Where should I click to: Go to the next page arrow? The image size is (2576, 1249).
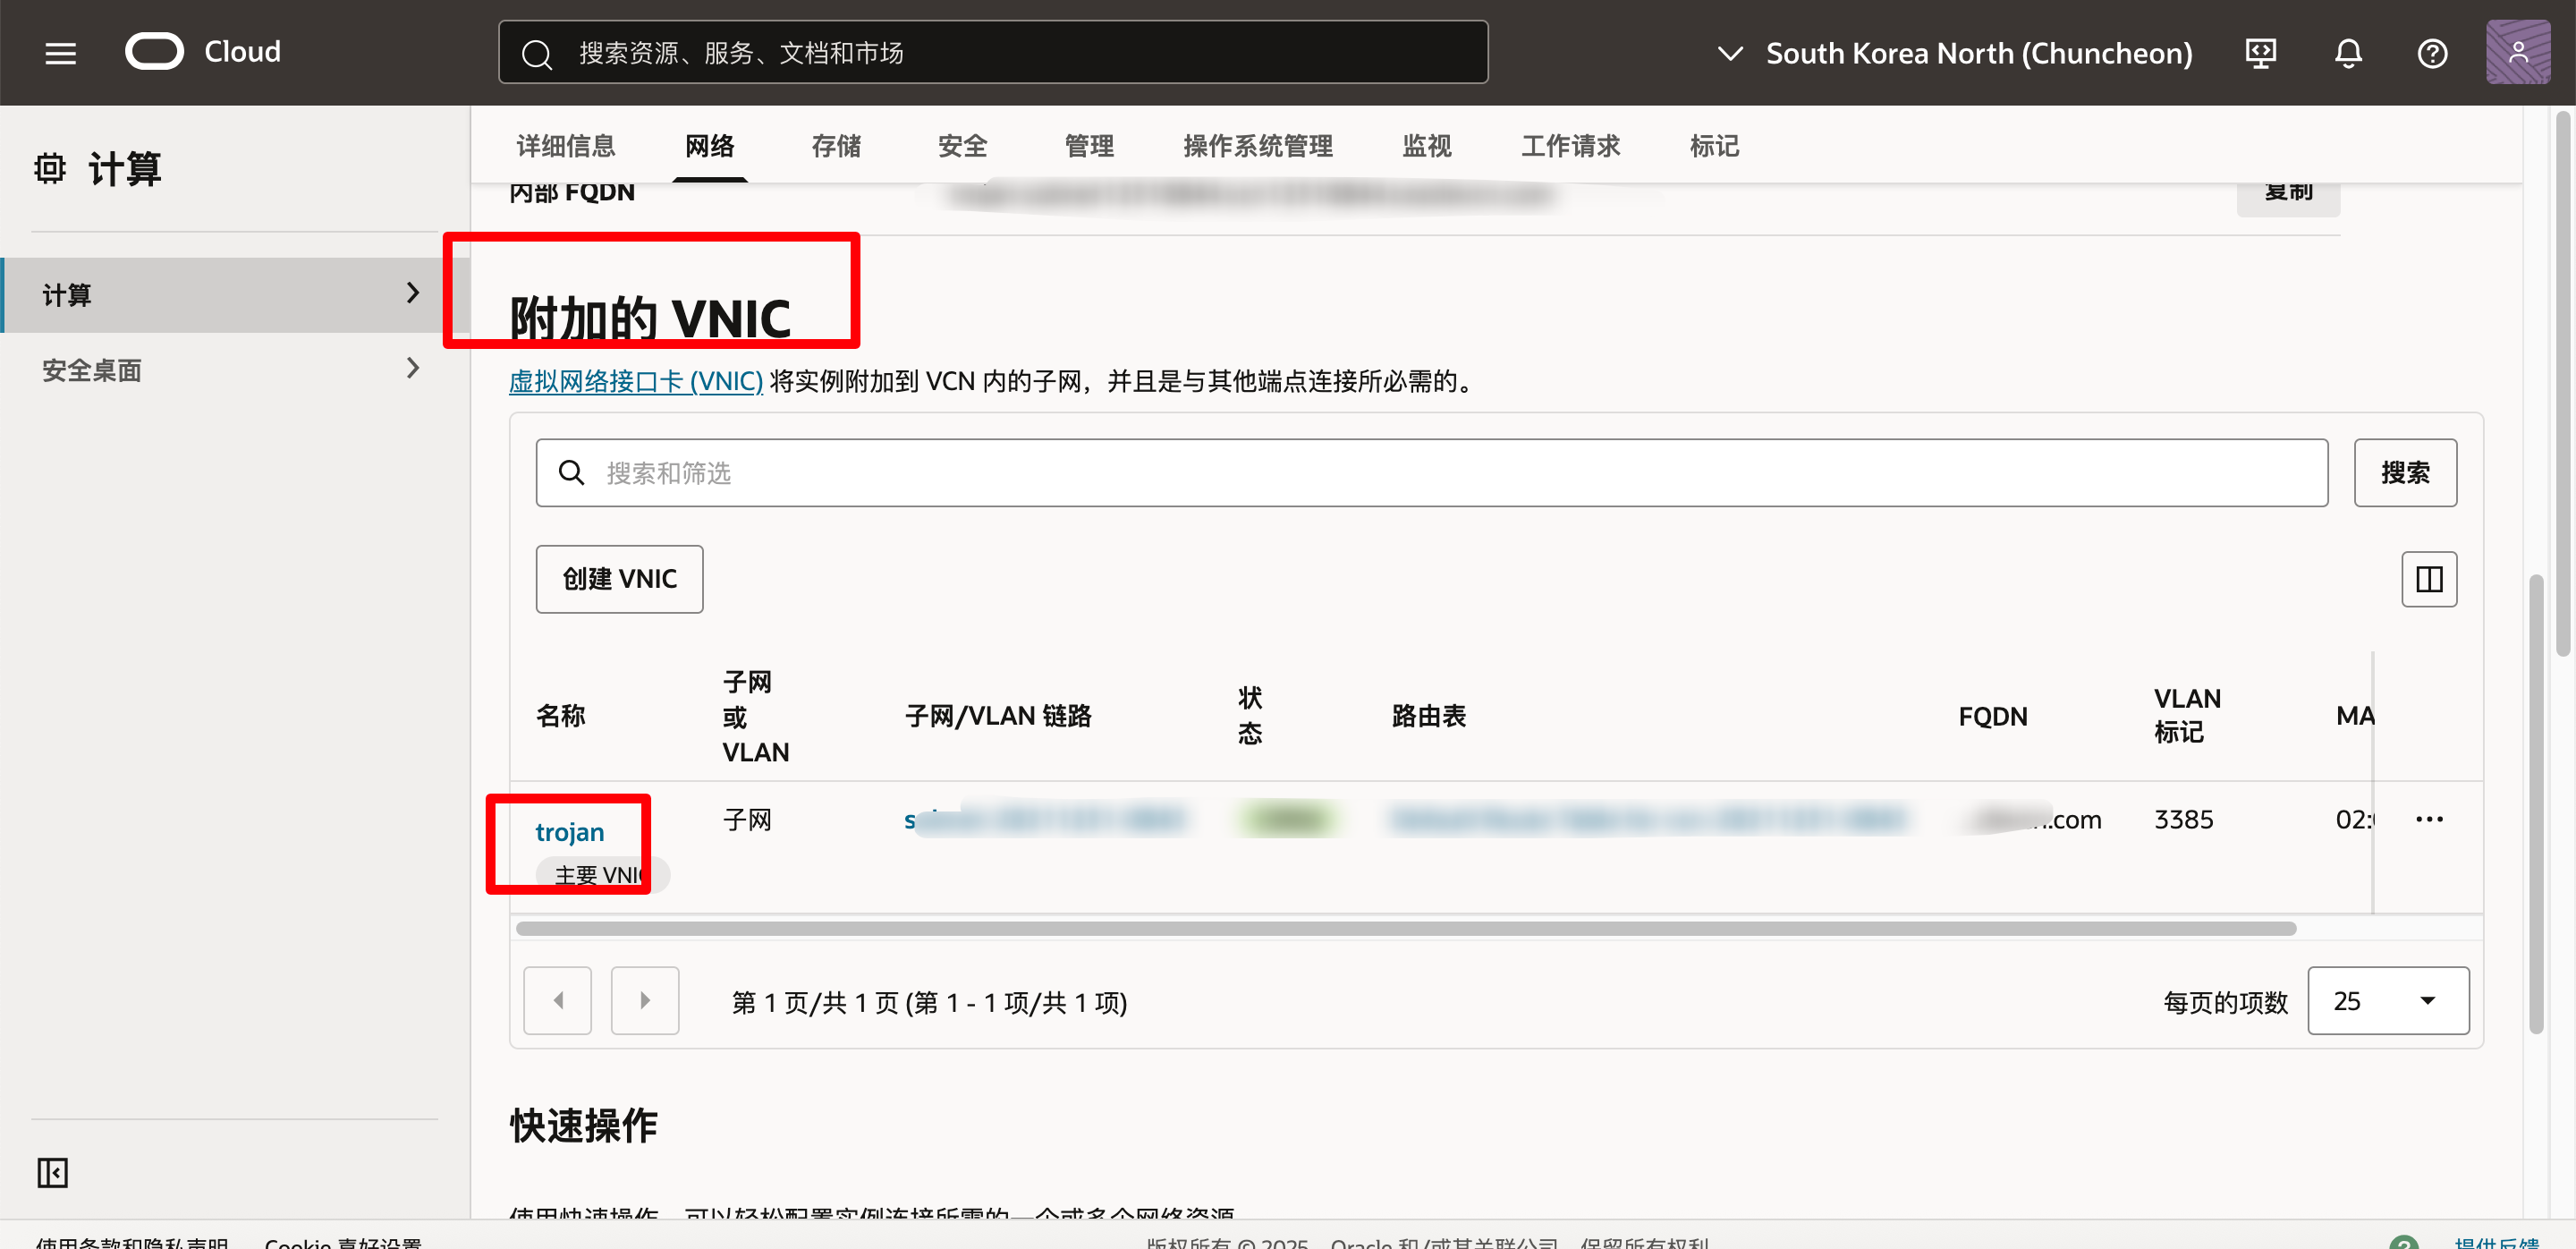point(645,1000)
